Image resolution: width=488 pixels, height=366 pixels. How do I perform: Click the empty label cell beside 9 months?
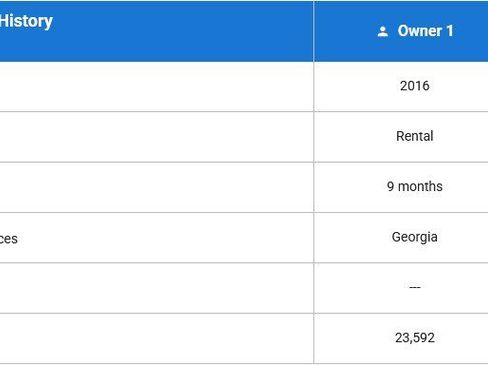[x=156, y=187]
